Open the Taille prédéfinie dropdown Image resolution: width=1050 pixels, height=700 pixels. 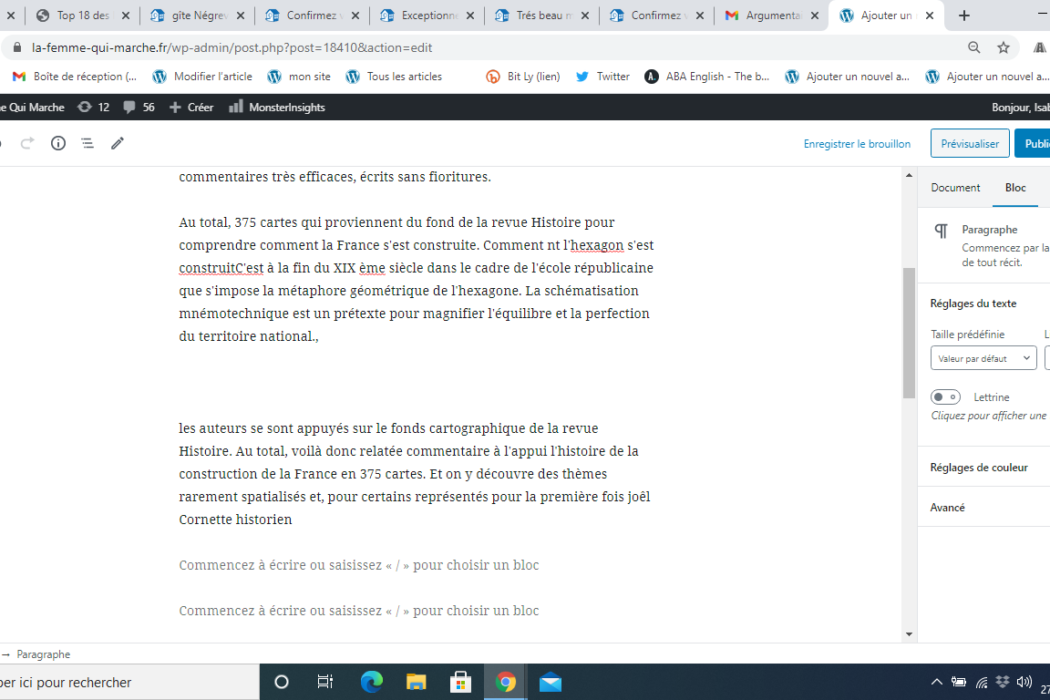pos(984,358)
